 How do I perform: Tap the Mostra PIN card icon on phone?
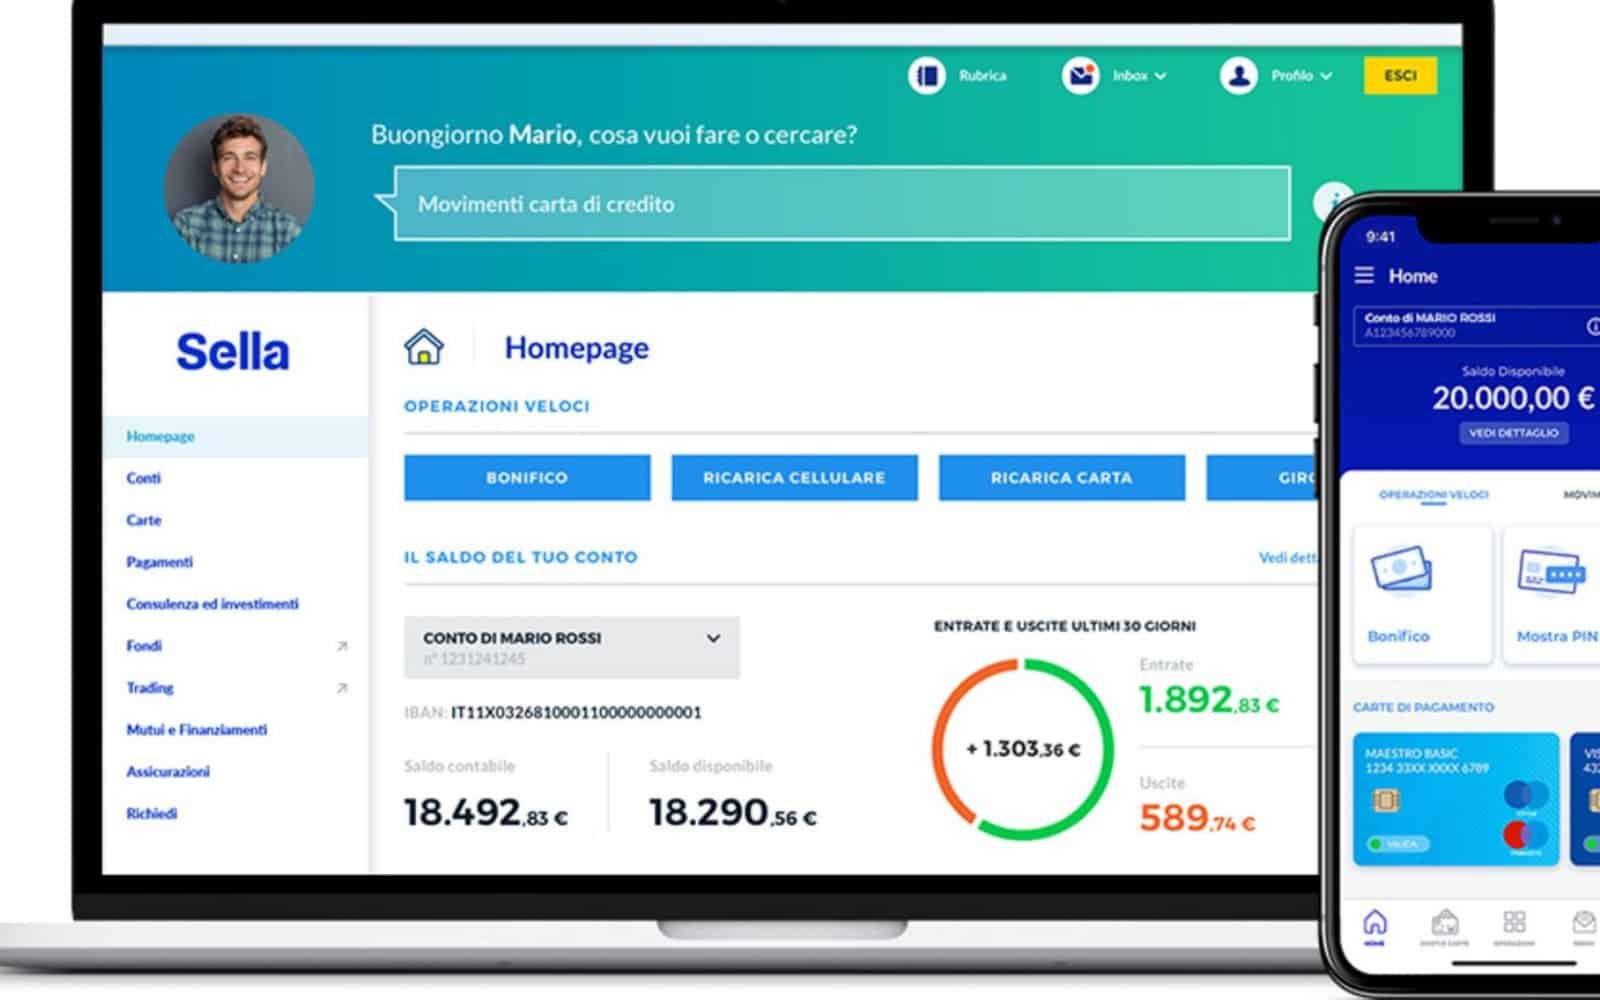tap(1550, 572)
